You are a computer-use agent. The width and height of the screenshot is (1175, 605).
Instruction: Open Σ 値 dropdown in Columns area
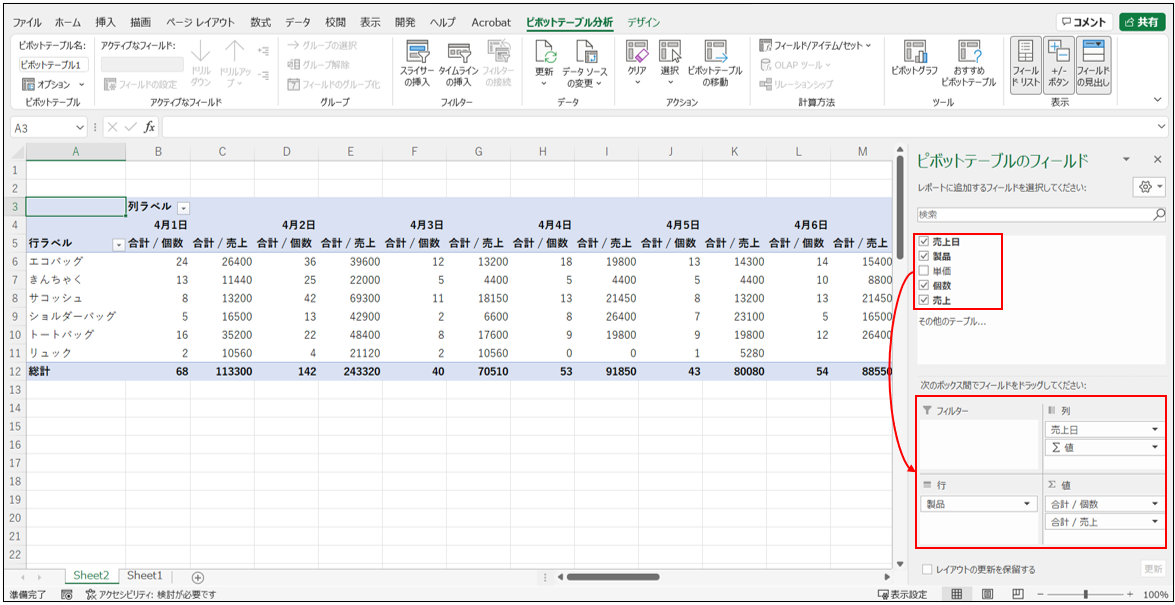pos(1157,448)
